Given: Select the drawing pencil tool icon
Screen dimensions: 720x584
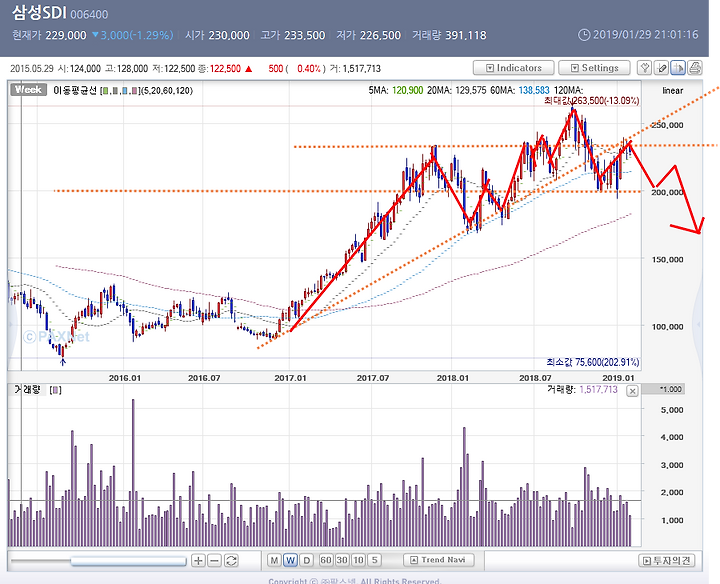Looking at the screenshot, I should (661, 68).
